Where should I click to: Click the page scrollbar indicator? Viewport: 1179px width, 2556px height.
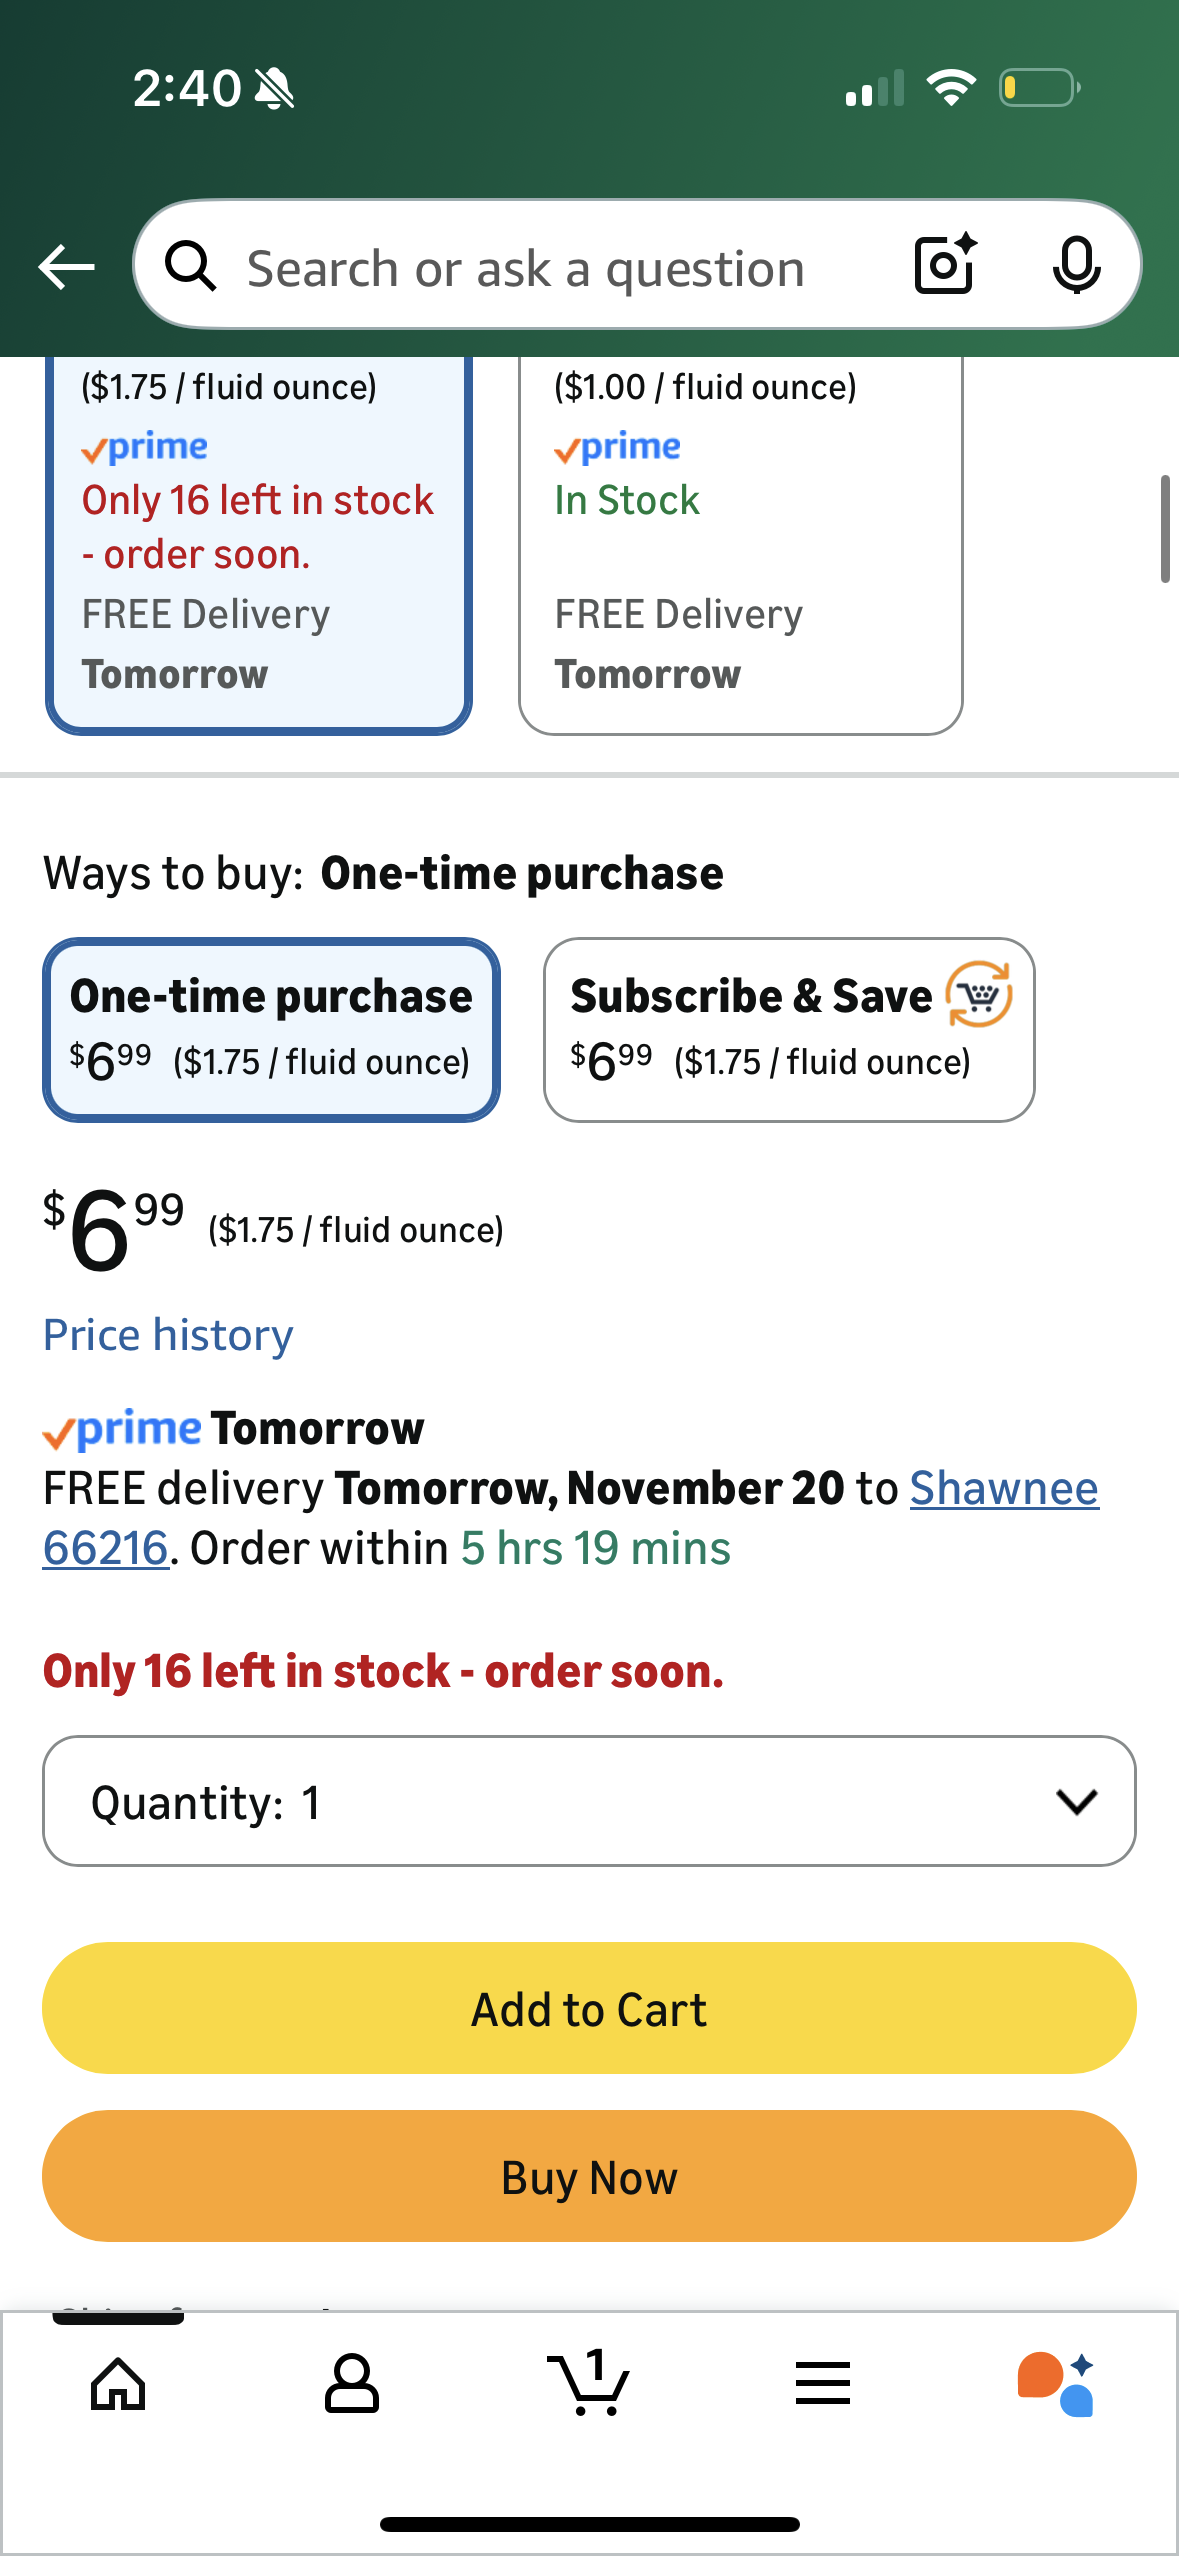pyautogui.click(x=1165, y=529)
